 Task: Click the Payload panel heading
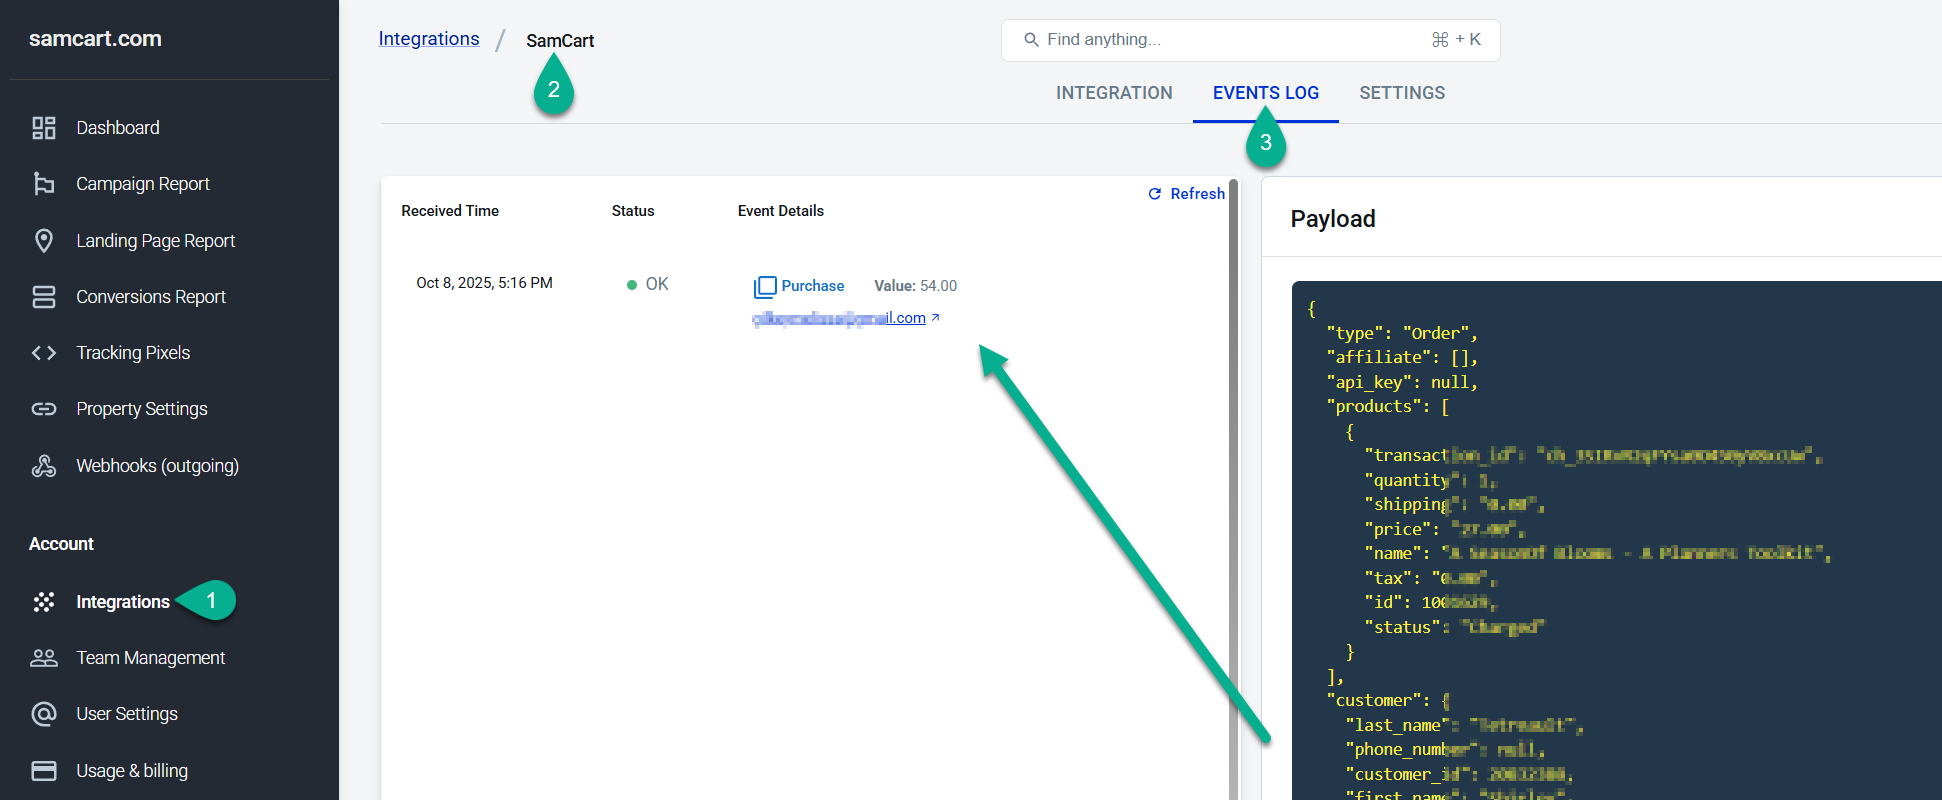pyautogui.click(x=1333, y=219)
